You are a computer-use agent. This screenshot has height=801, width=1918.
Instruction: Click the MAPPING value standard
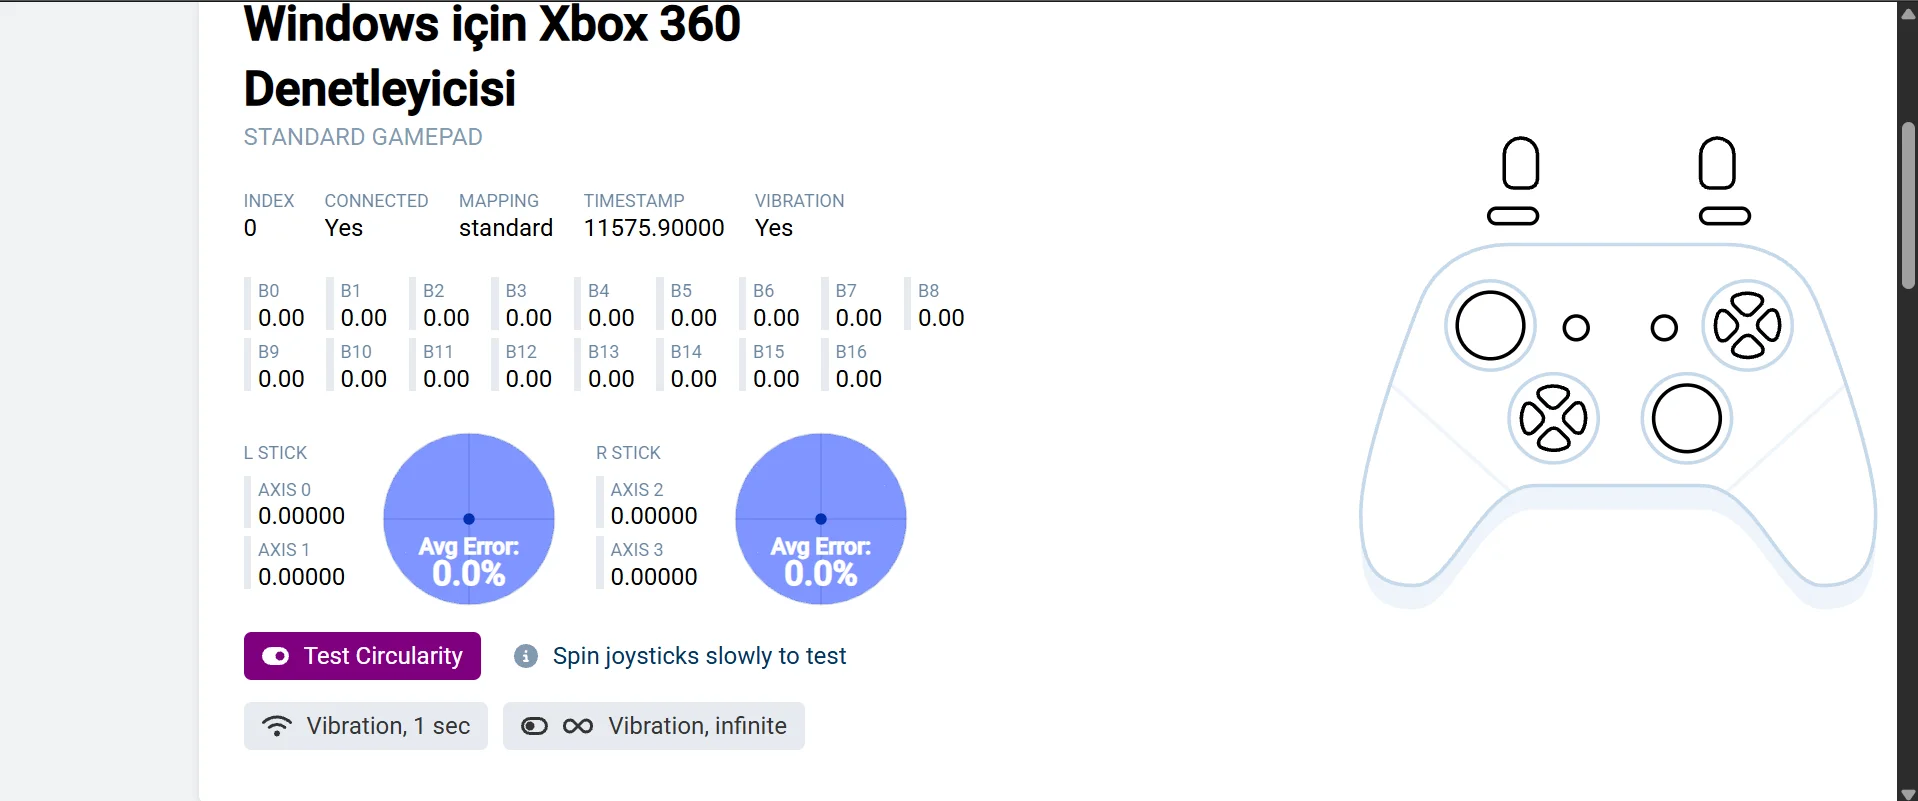506,228
